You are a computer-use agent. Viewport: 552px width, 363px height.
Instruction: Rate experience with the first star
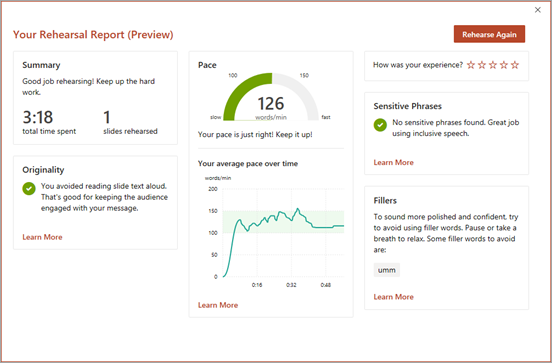(x=471, y=65)
